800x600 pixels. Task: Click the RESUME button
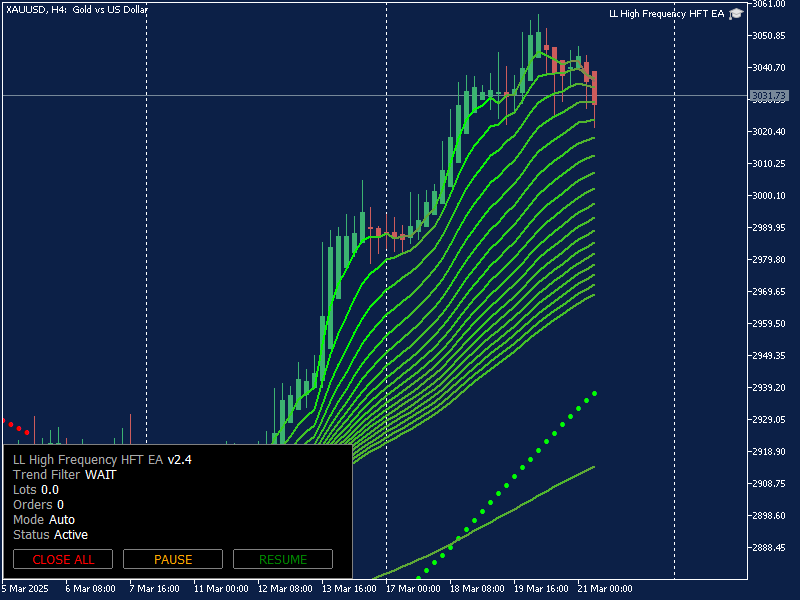pyautogui.click(x=283, y=559)
